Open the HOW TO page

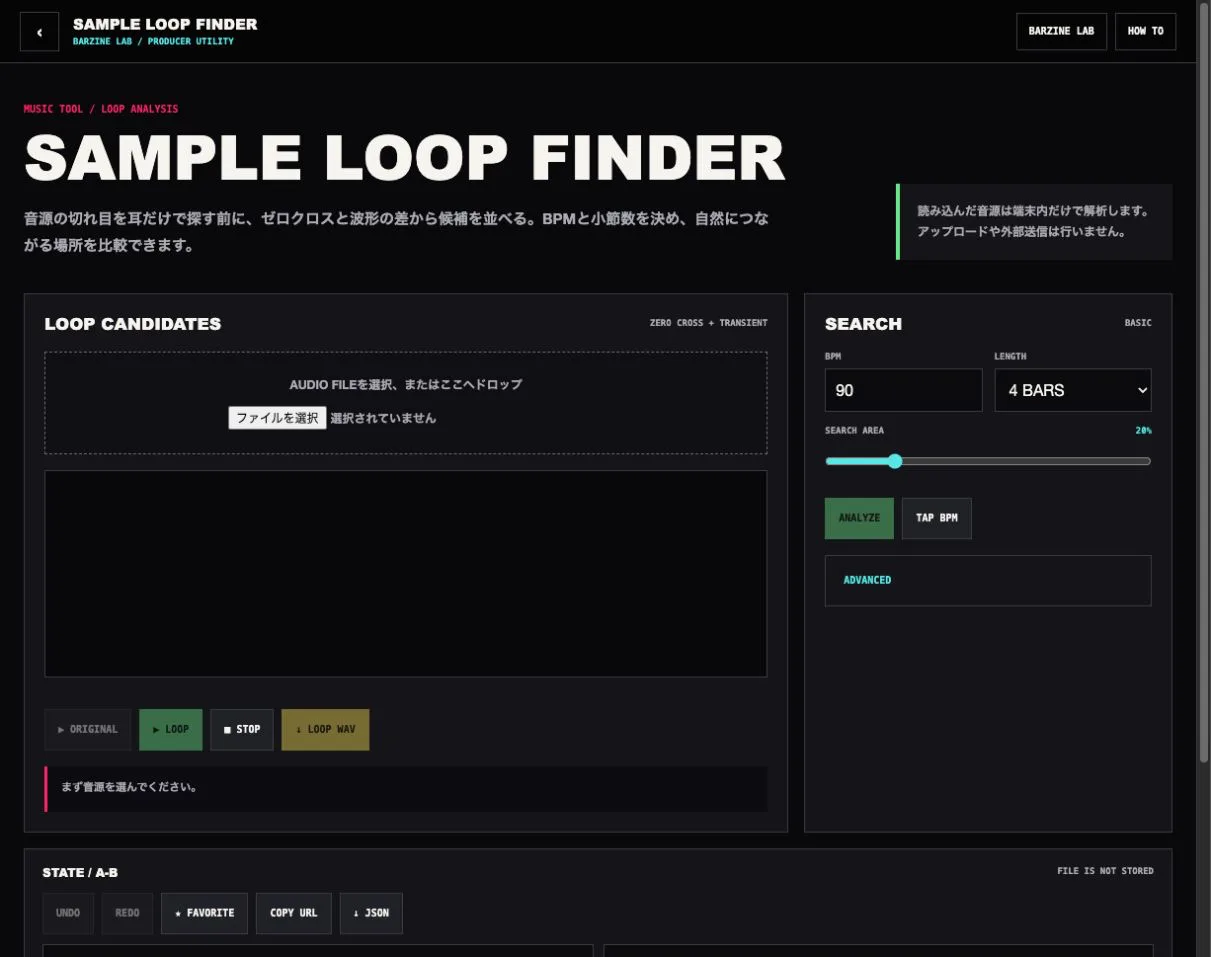click(1145, 31)
